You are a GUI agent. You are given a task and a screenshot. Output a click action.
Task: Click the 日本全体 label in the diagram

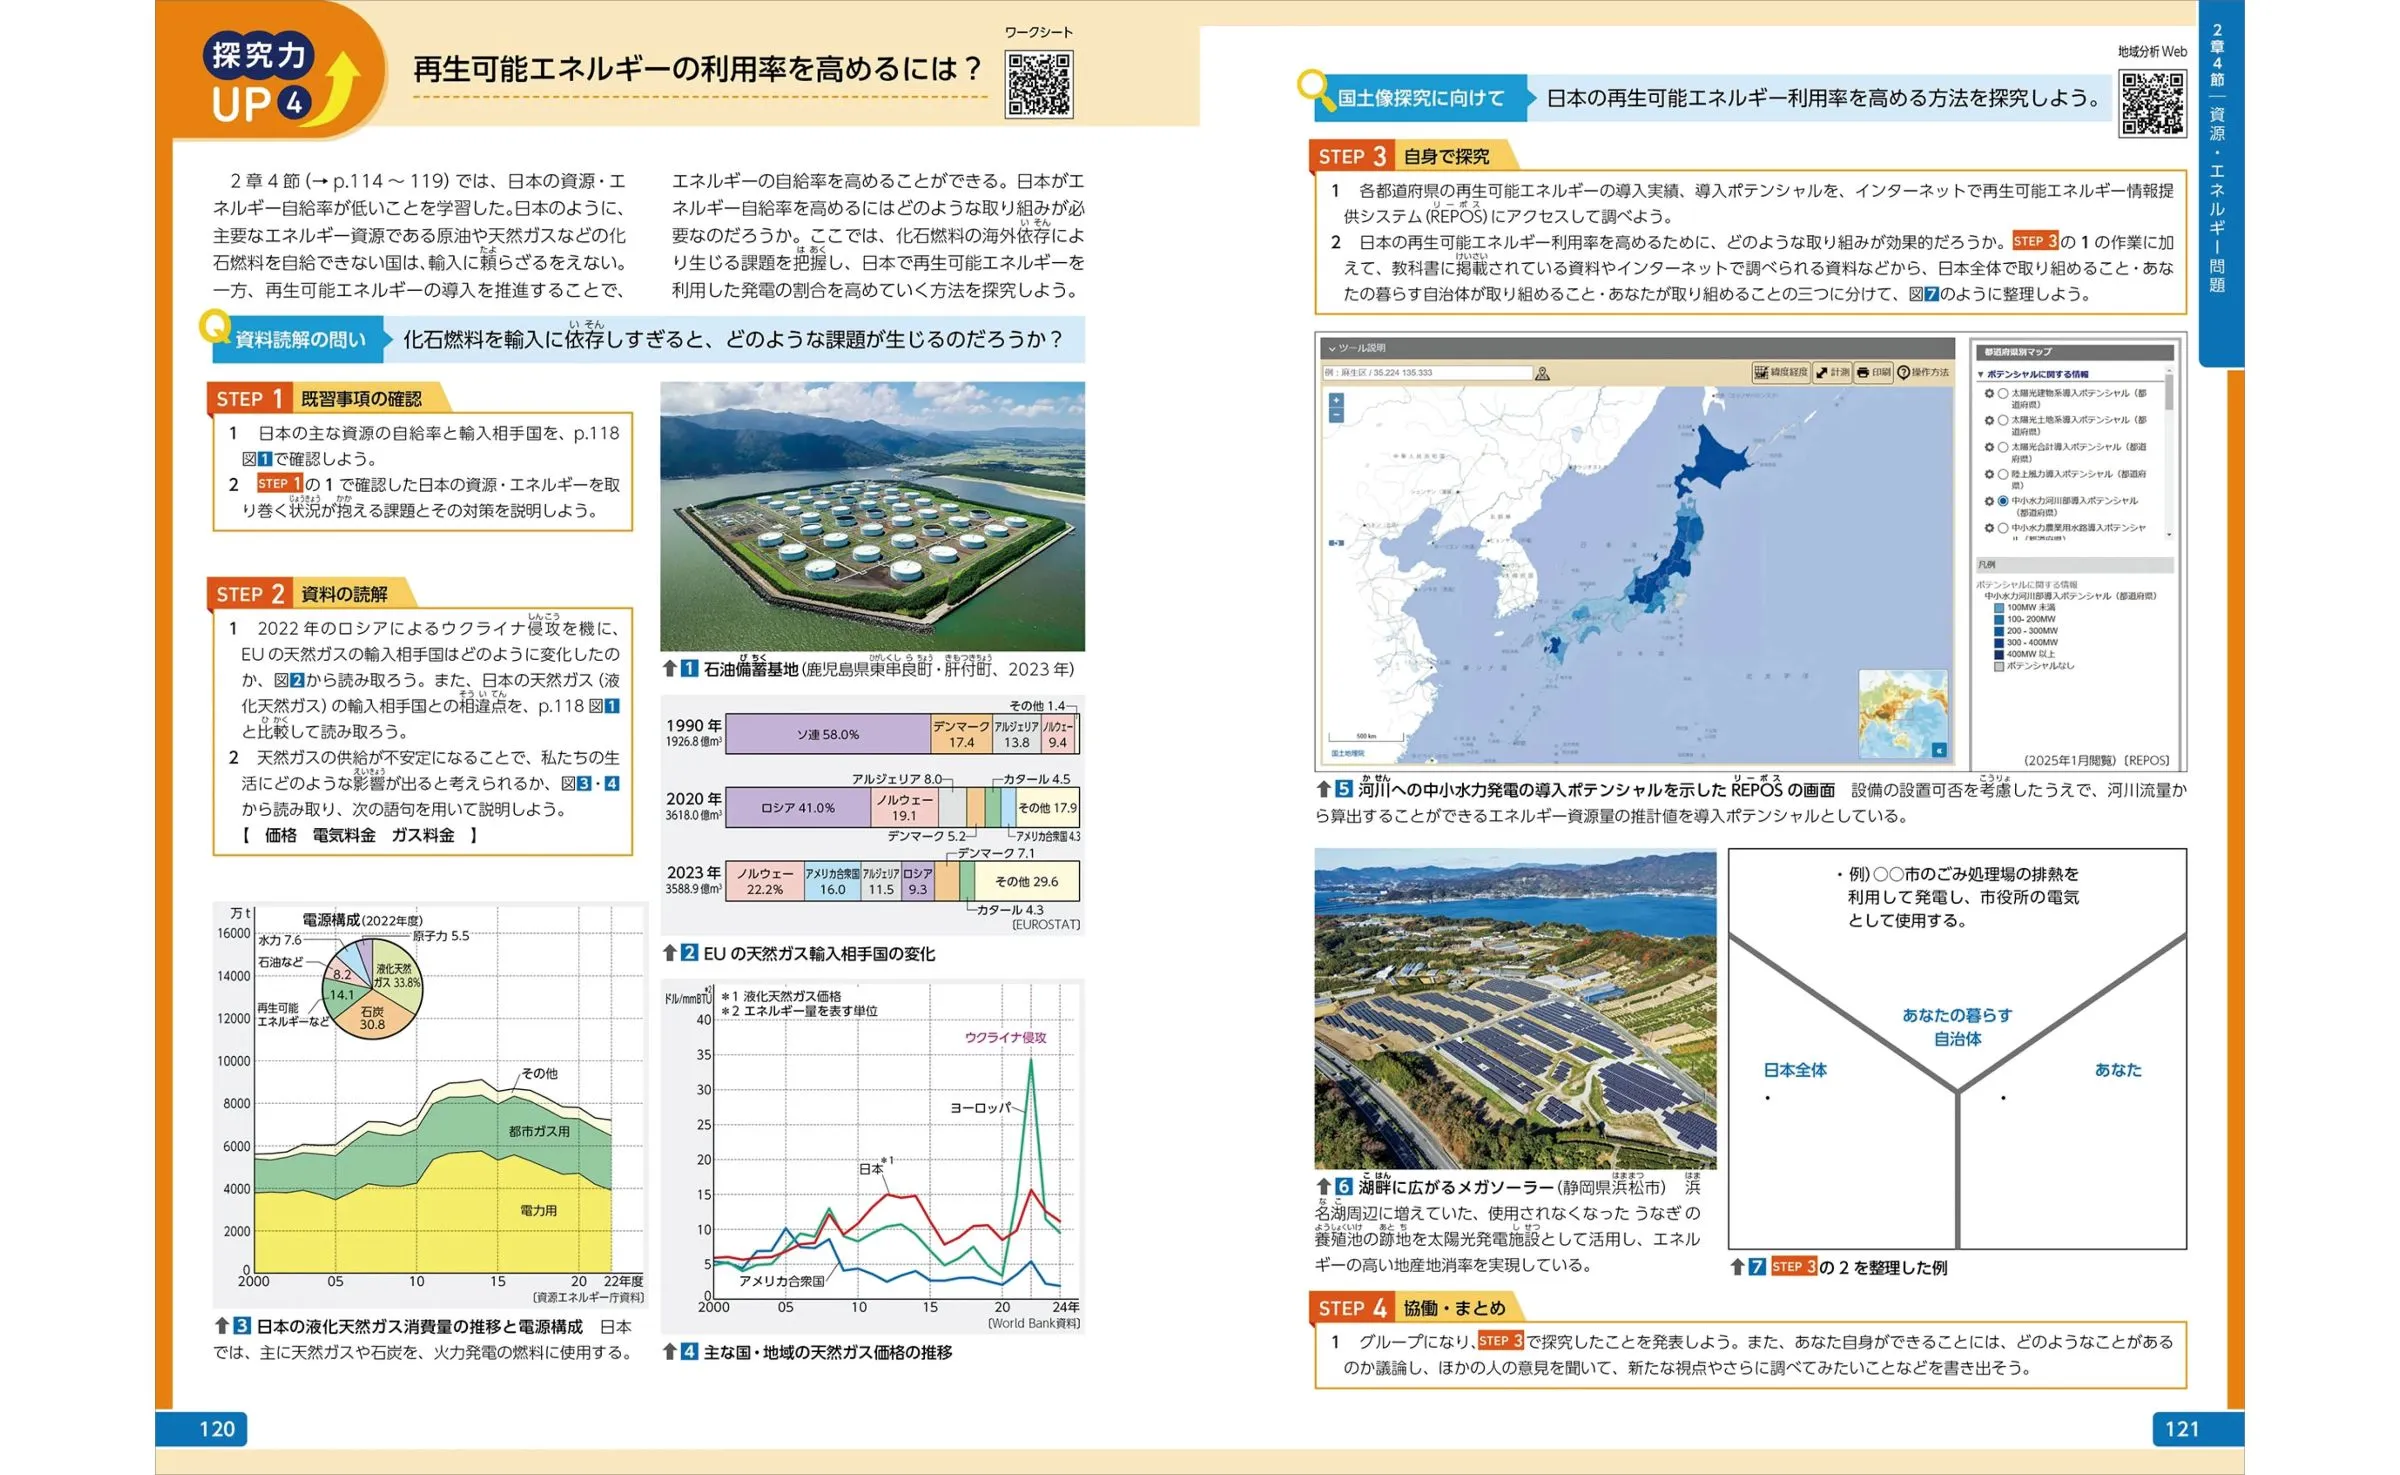[x=1795, y=1070]
